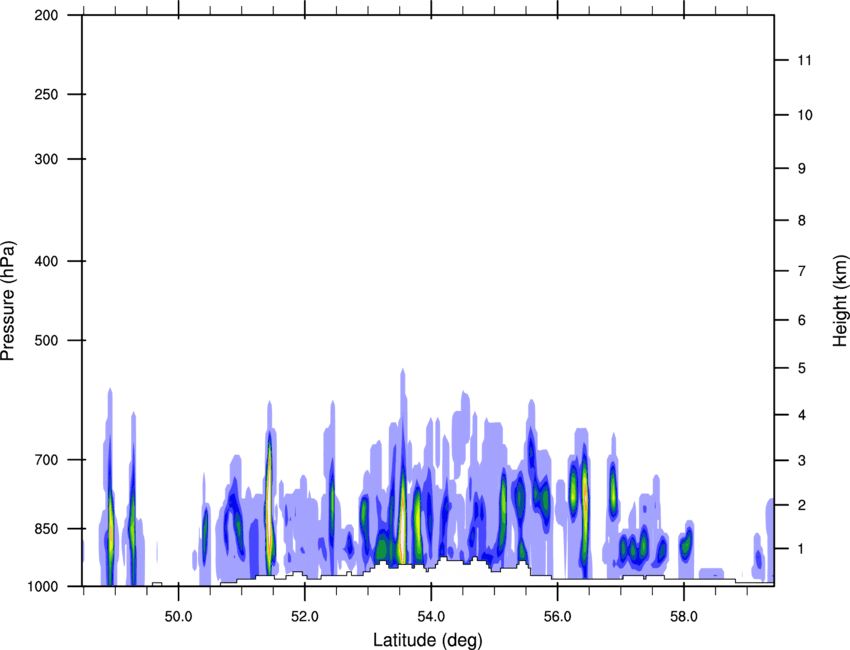Select the 200 pressure tick label

(46, 15)
